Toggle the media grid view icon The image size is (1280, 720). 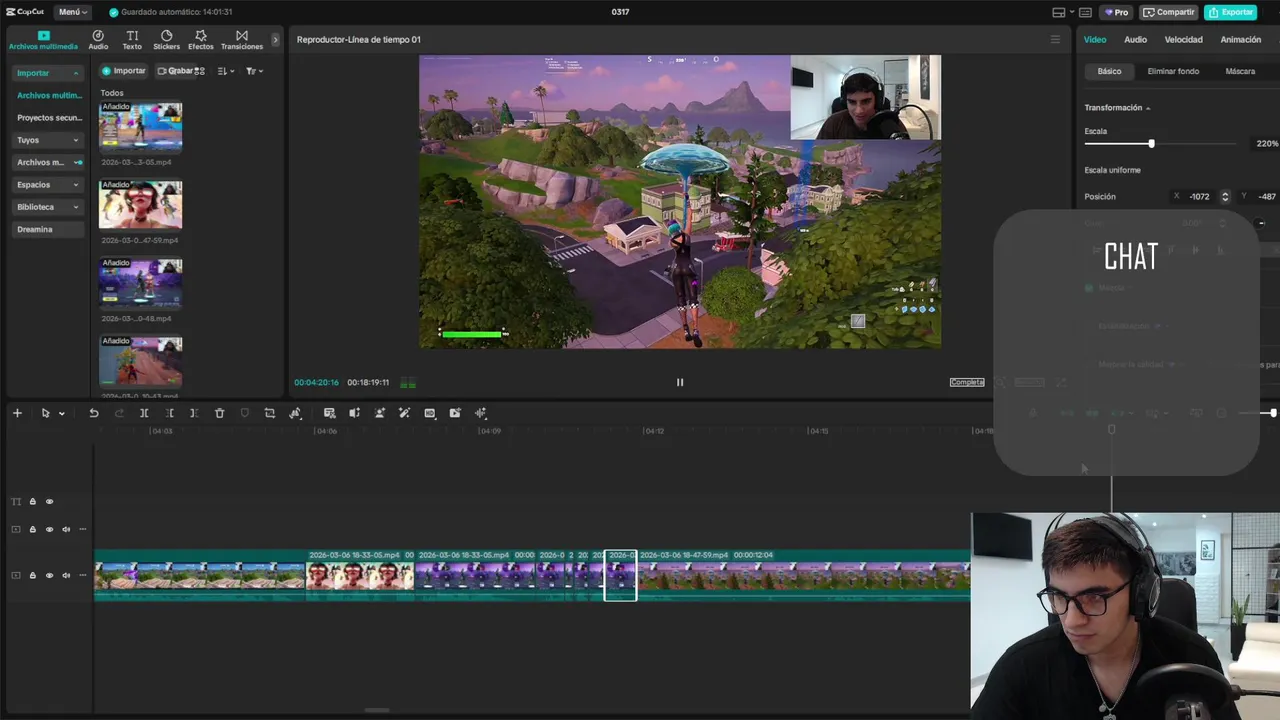click(200, 71)
